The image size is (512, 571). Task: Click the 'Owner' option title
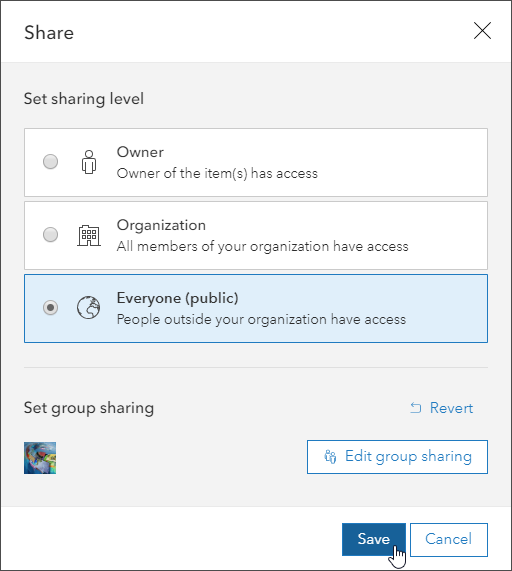click(x=140, y=152)
